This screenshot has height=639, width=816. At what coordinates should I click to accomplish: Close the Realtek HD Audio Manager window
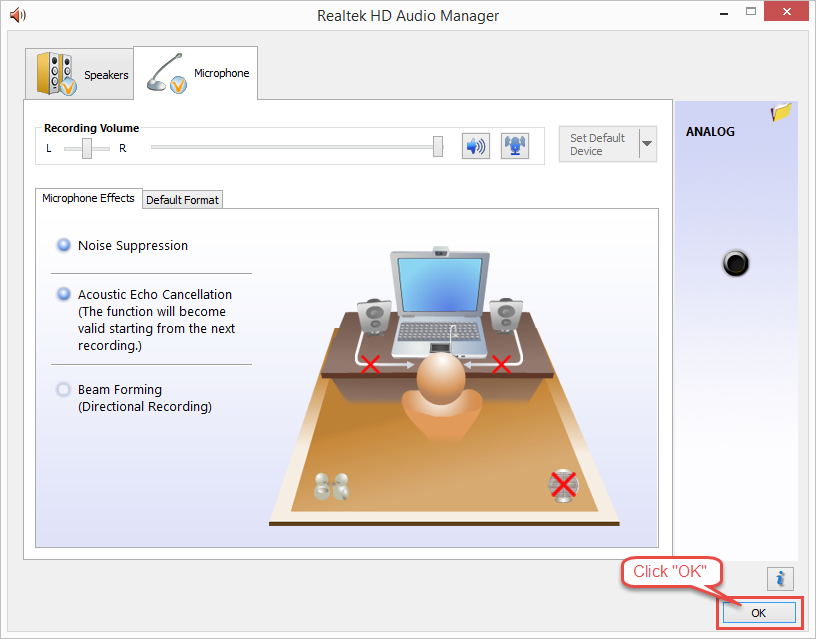point(786,11)
